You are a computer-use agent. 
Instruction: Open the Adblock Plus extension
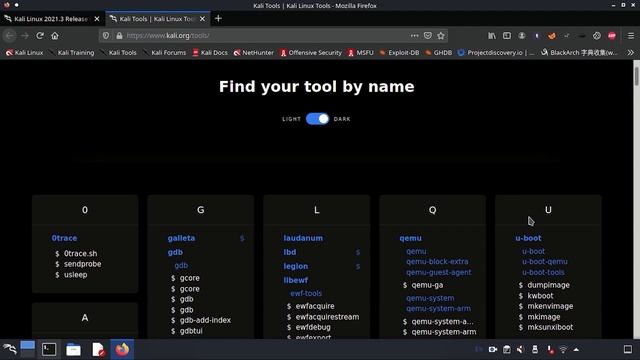612,36
